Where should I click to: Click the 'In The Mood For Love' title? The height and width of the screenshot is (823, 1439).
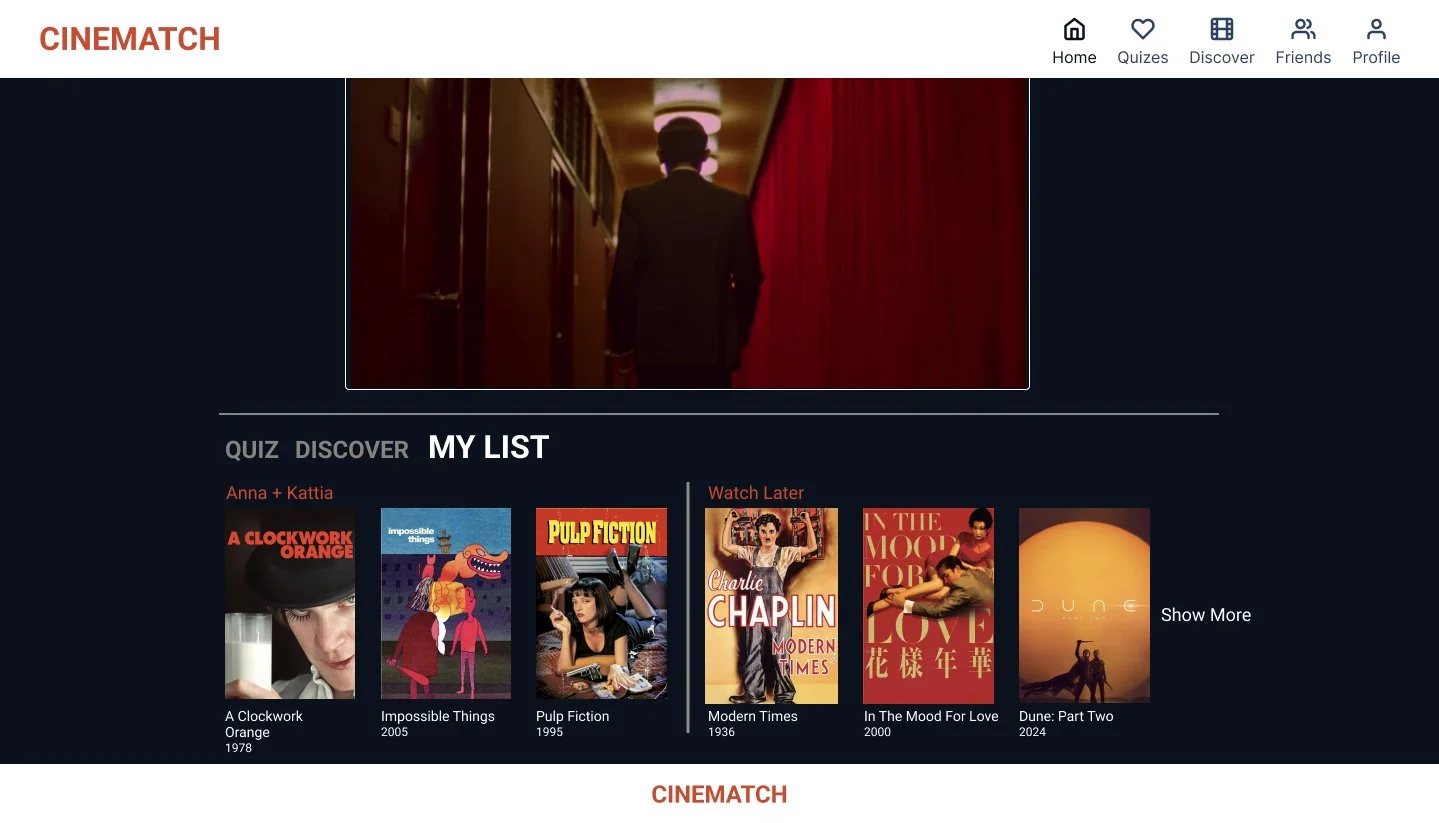click(x=931, y=716)
